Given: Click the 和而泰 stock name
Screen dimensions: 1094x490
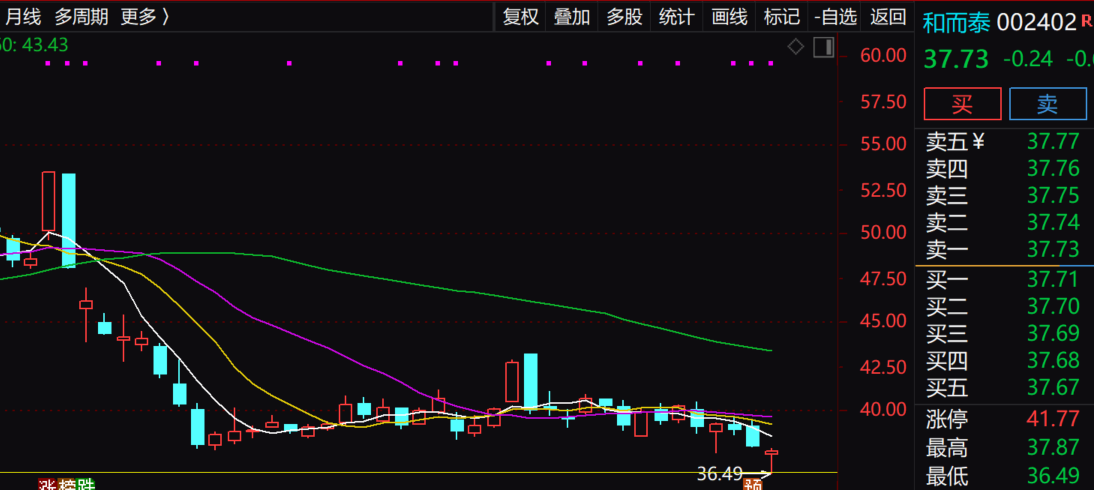Looking at the screenshot, I should (957, 22).
